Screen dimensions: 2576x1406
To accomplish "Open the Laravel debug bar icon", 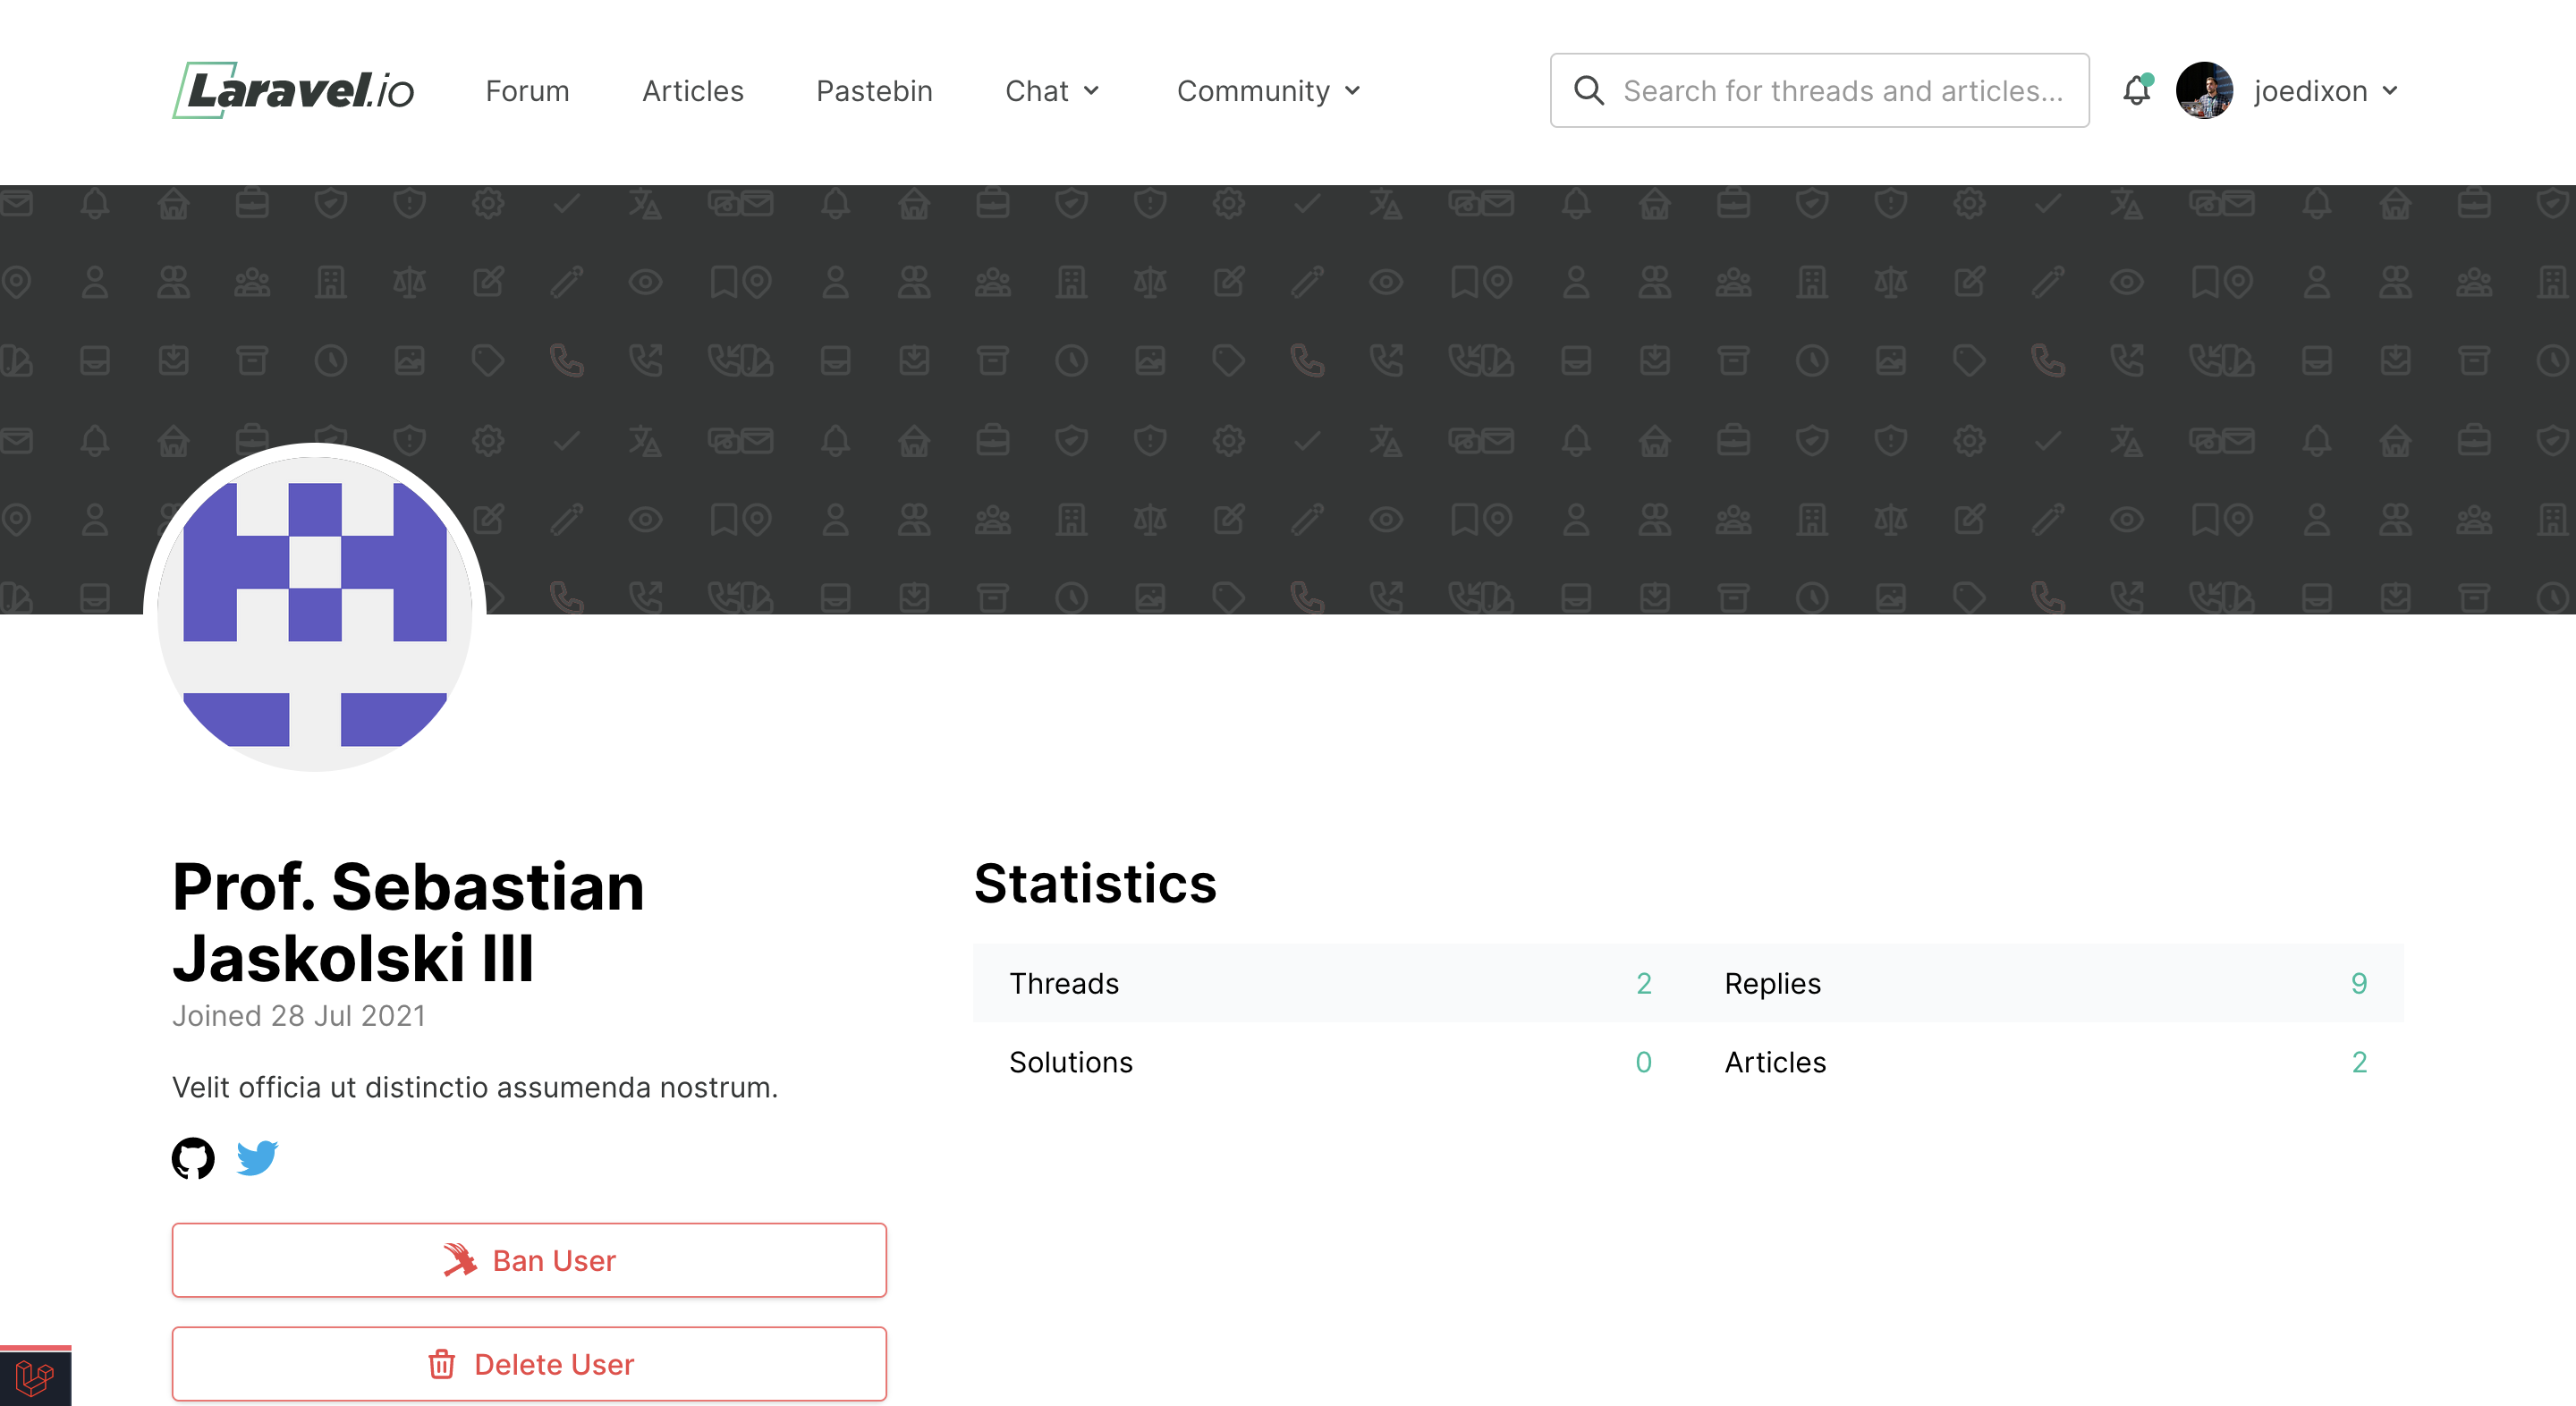I will [x=35, y=1378].
